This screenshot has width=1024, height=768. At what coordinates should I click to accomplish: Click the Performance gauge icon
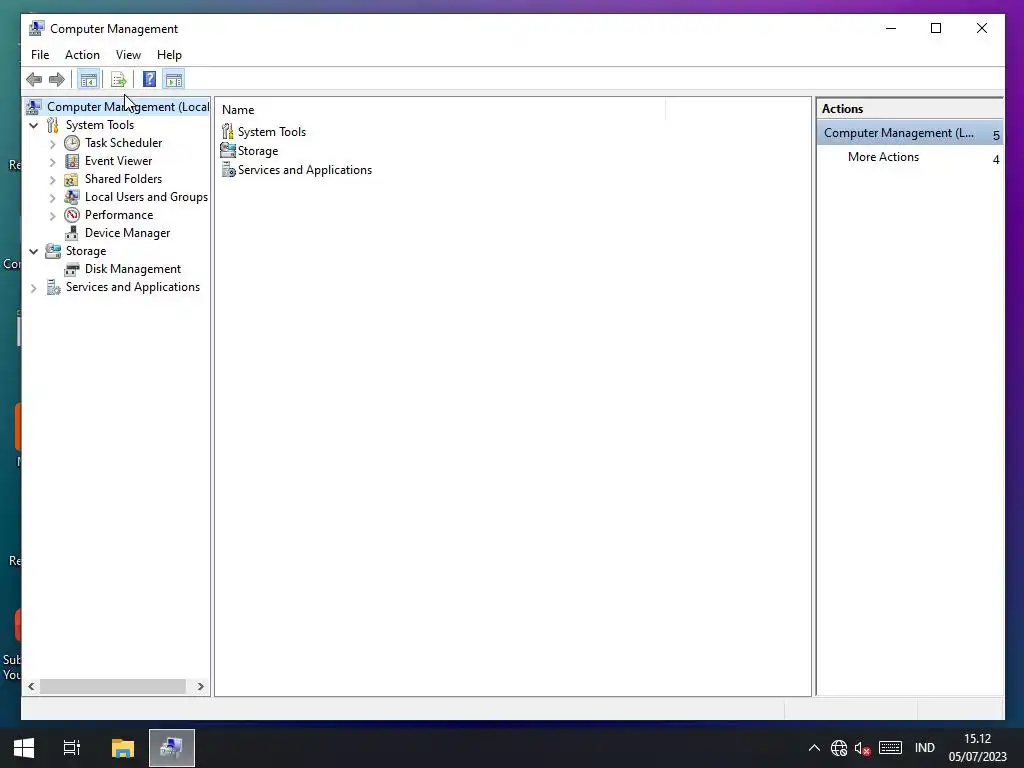(x=72, y=215)
